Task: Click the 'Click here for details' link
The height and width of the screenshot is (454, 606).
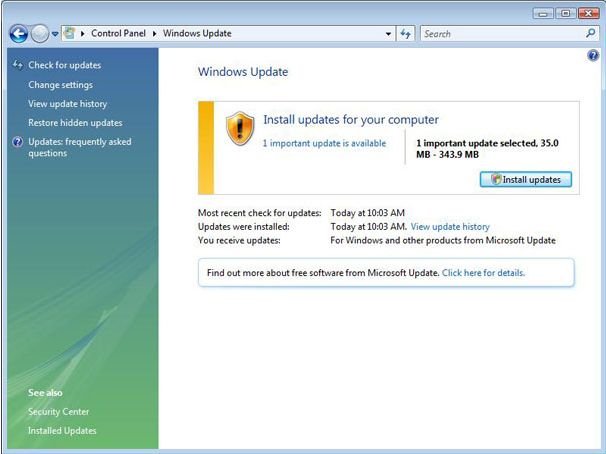Action: click(x=483, y=272)
